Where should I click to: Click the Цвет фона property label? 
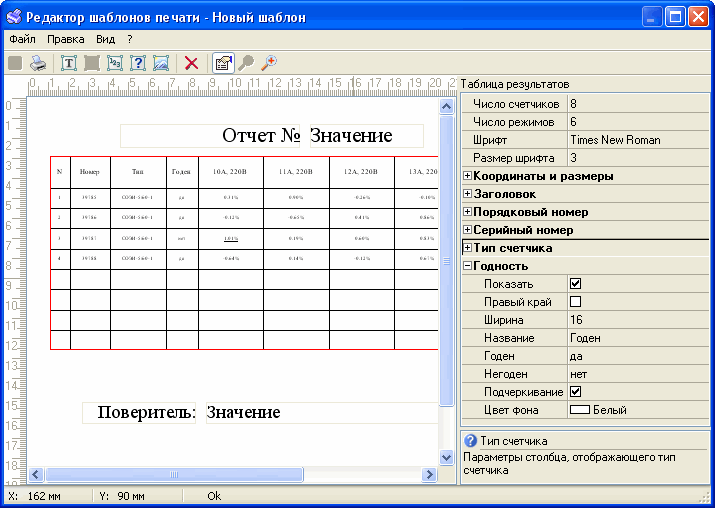(x=511, y=410)
